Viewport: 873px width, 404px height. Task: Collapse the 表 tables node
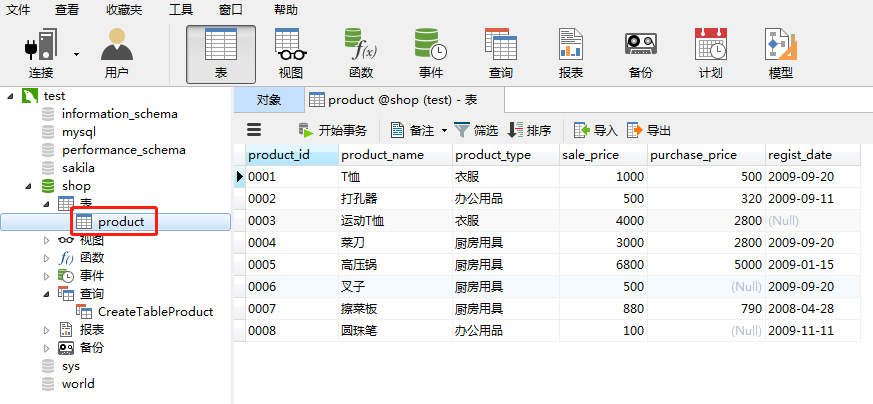click(x=47, y=204)
